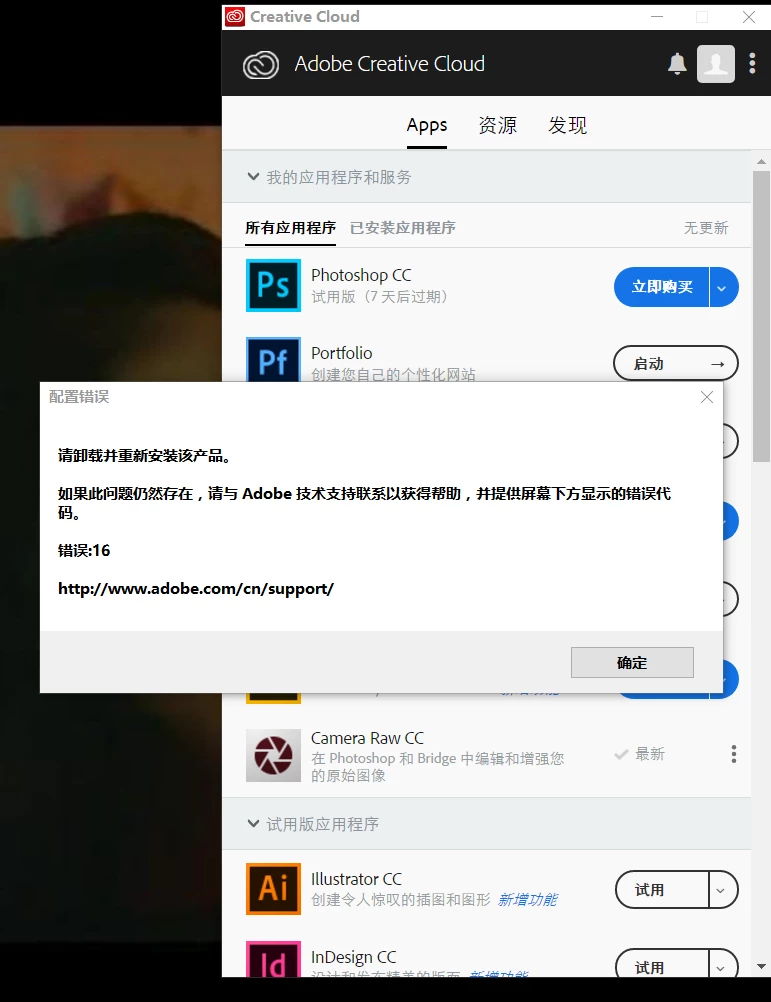Click the Adobe Creative Cloud logo
Viewport: 771px width, 1002px height.
pos(261,65)
